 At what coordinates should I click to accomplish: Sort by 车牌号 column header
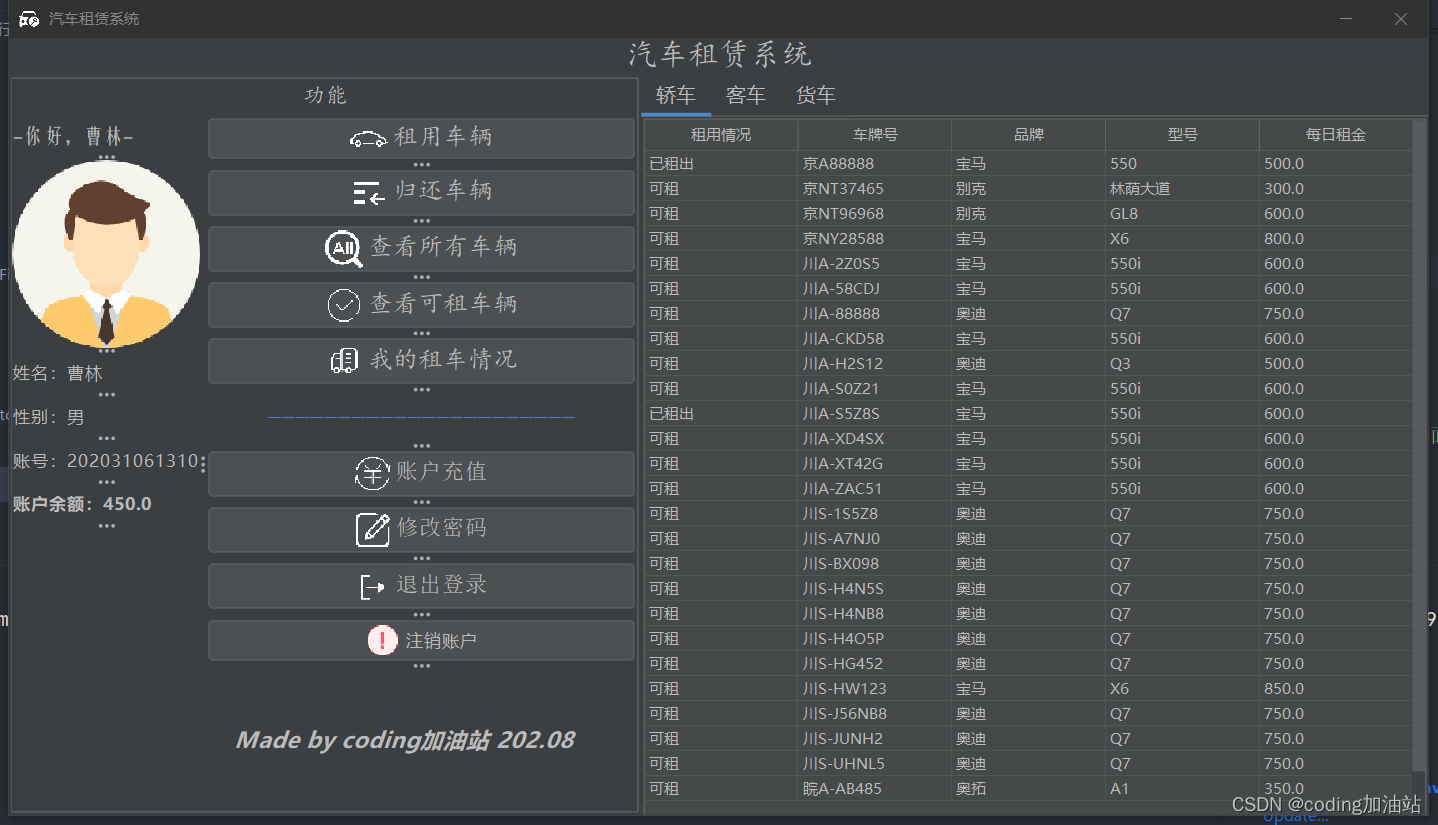coord(875,135)
